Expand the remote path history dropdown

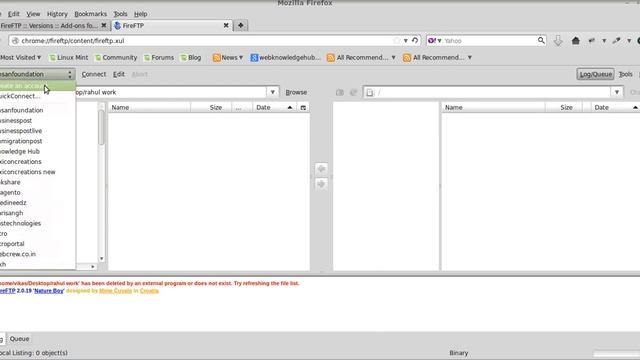(x=617, y=92)
